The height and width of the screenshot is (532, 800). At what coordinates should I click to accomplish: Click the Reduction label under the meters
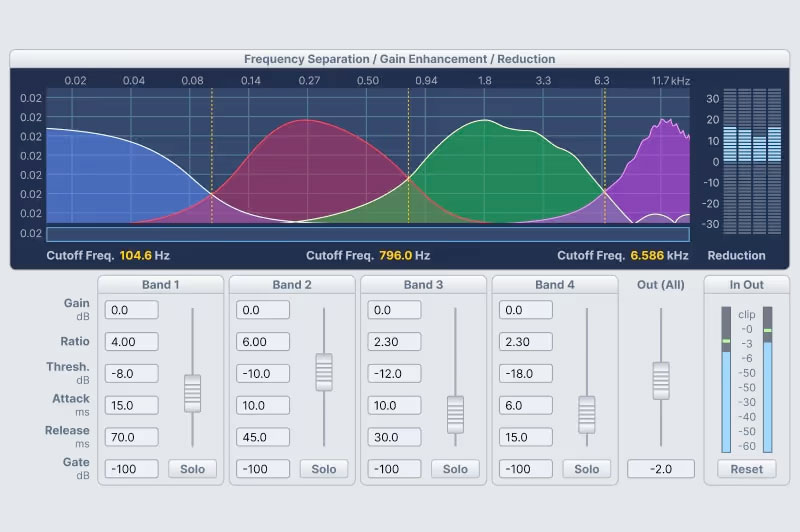coord(736,256)
